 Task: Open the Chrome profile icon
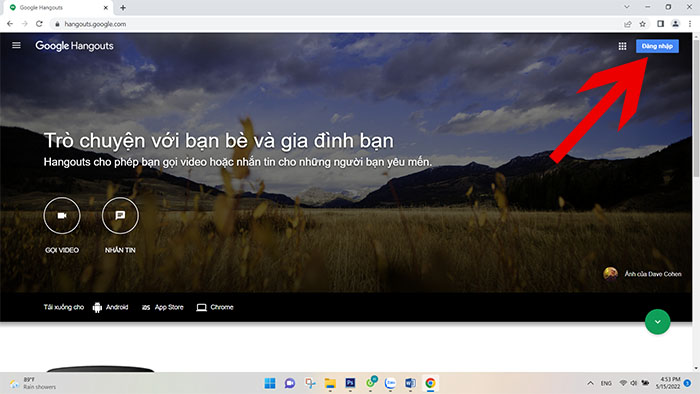(675, 24)
